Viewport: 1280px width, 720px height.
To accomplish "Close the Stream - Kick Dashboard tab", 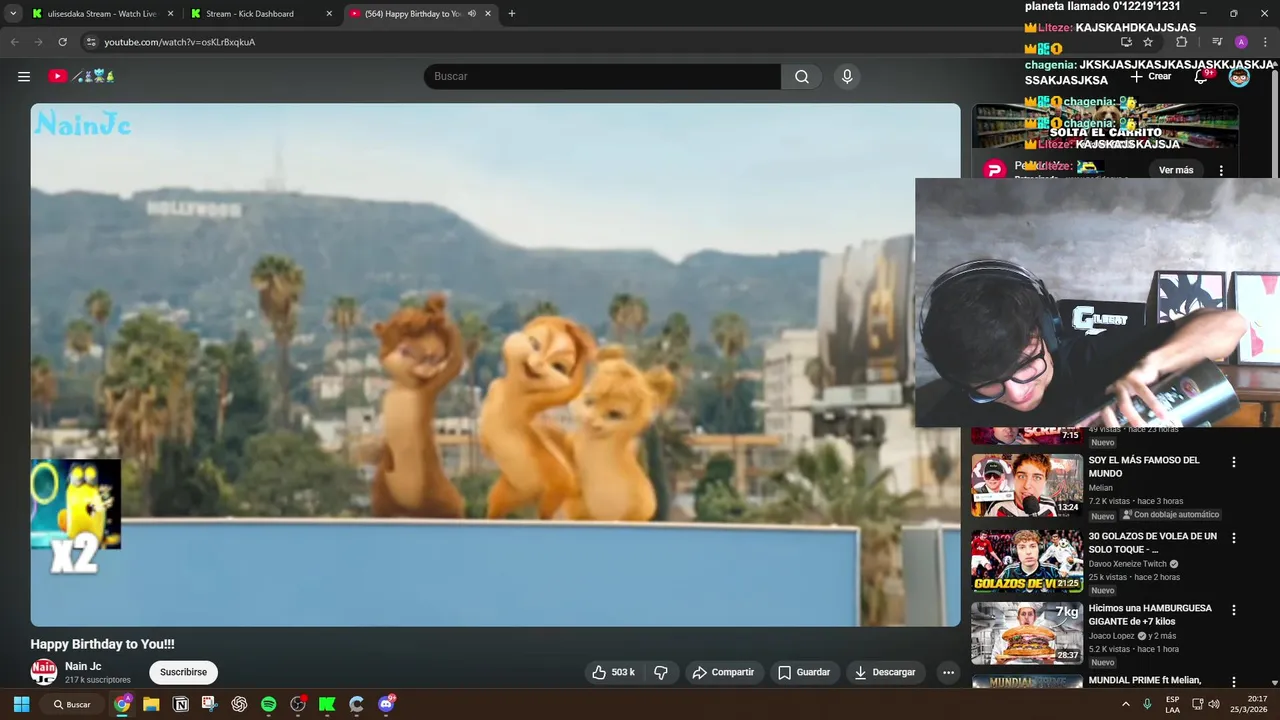I will [x=329, y=14].
